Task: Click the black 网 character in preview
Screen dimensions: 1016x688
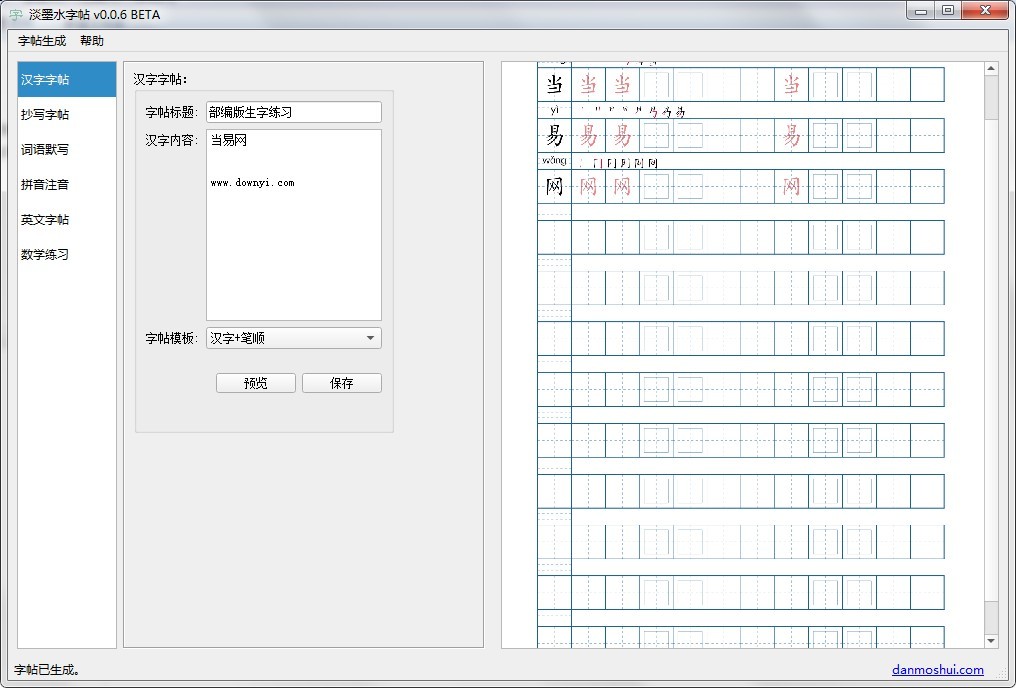Action: [554, 186]
